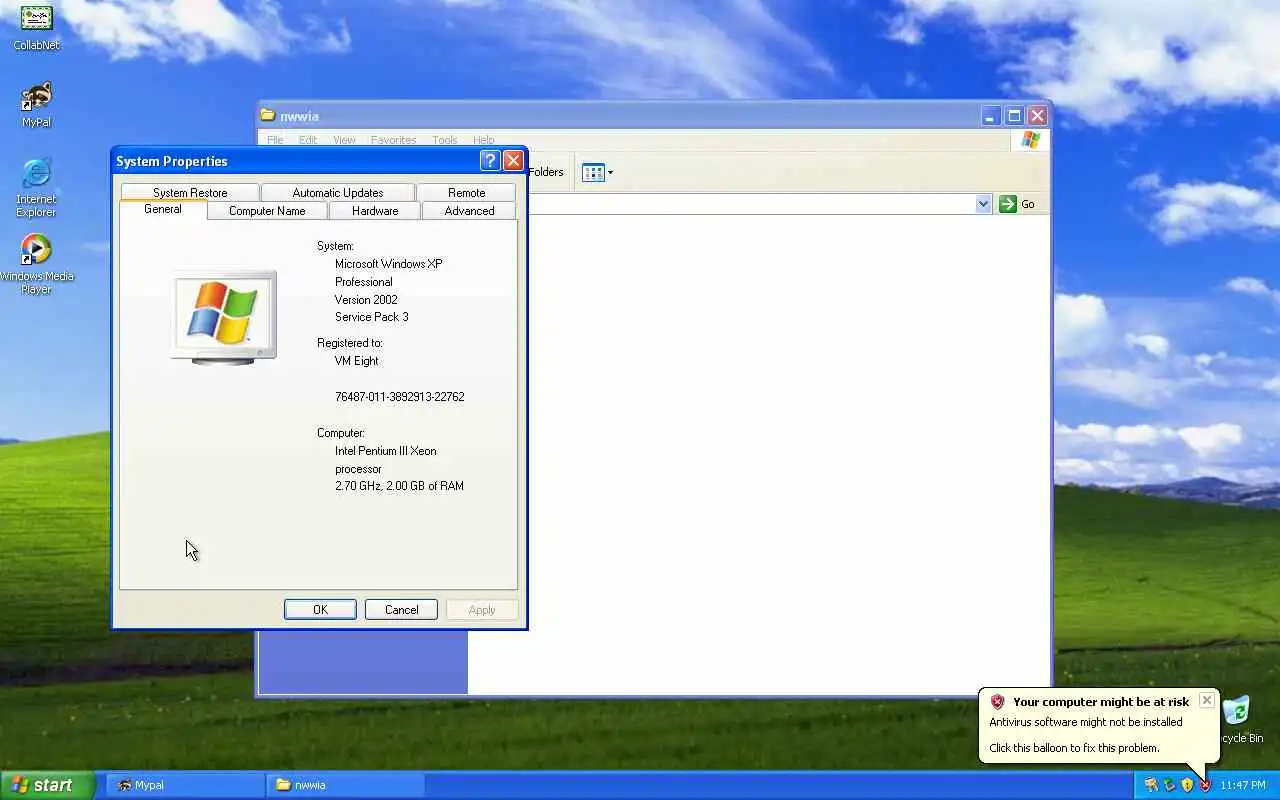The width and height of the screenshot is (1280, 800).
Task: Click the Go button in nwwia address bar
Action: point(1018,204)
